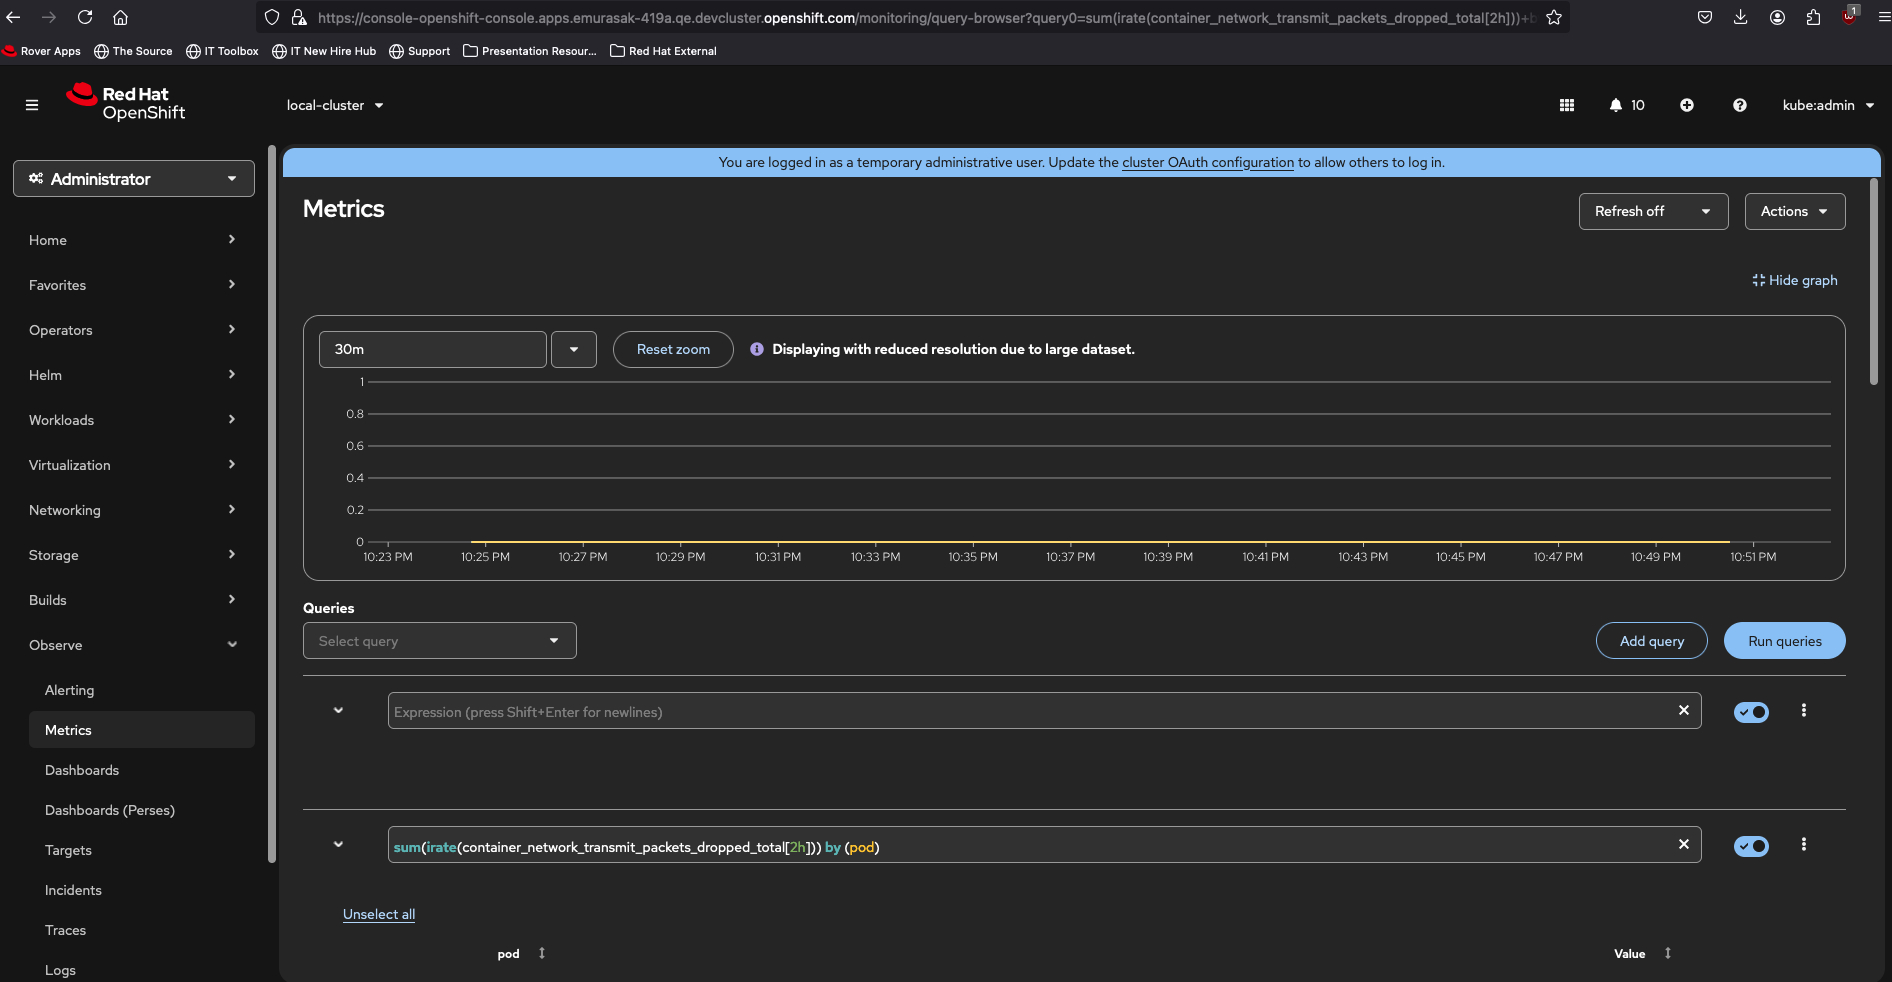The image size is (1892, 982).
Task: Collapse the Observe navigation section
Action: pos(134,645)
